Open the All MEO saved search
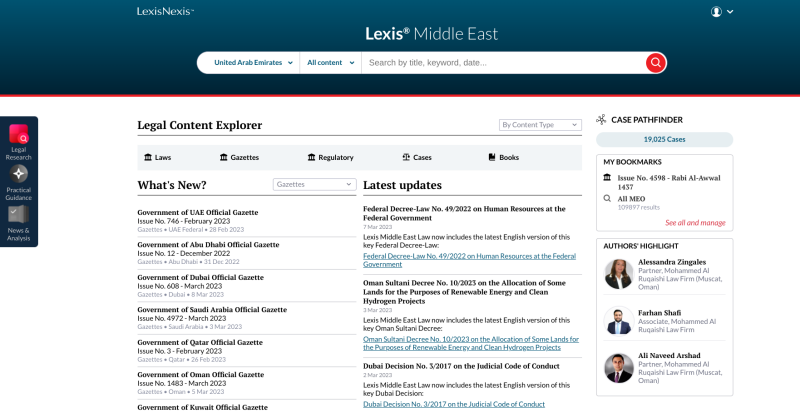800x413 pixels. coord(631,199)
